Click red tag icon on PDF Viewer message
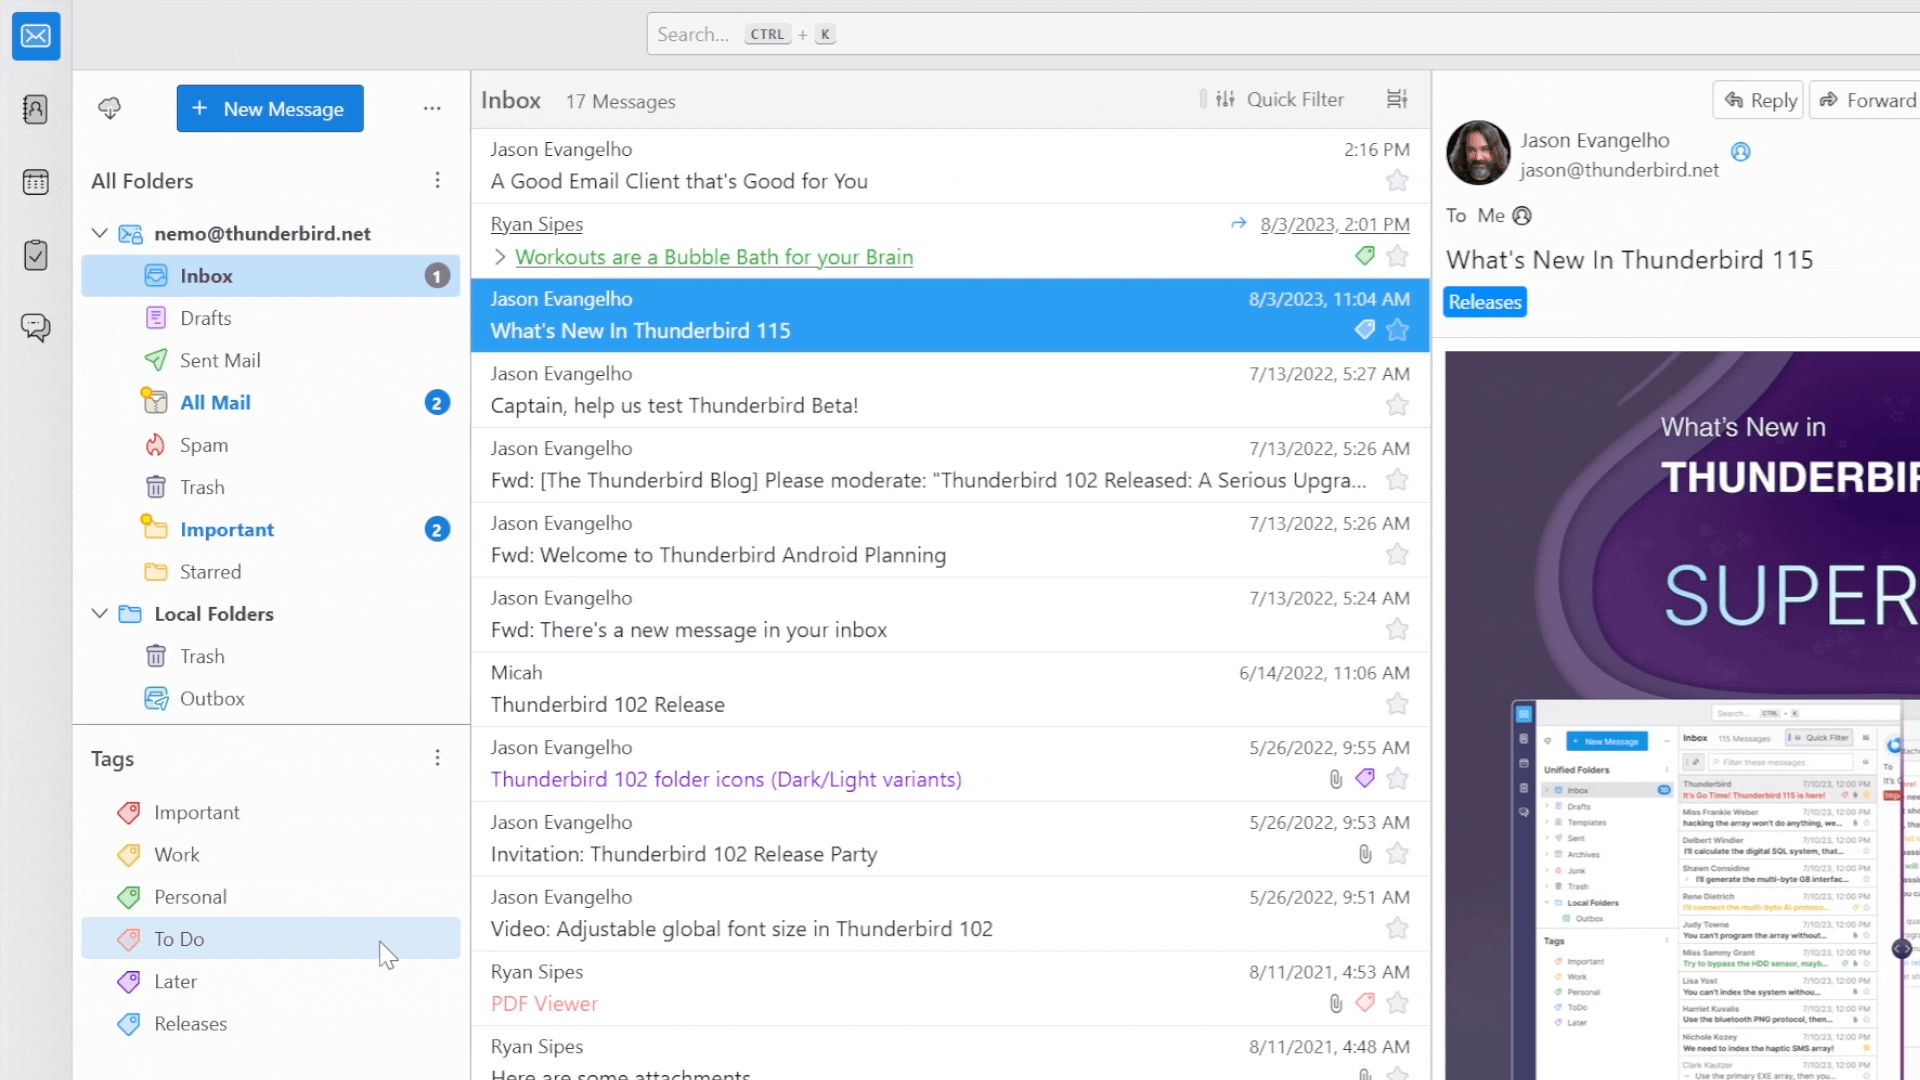This screenshot has width=1920, height=1080. pyautogui.click(x=1365, y=1002)
